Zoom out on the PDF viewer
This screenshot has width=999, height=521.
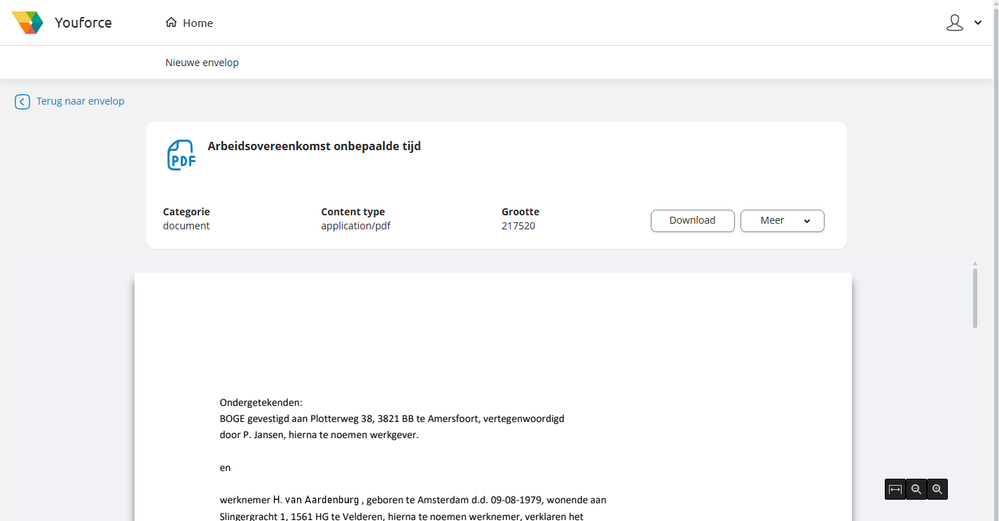click(916, 489)
